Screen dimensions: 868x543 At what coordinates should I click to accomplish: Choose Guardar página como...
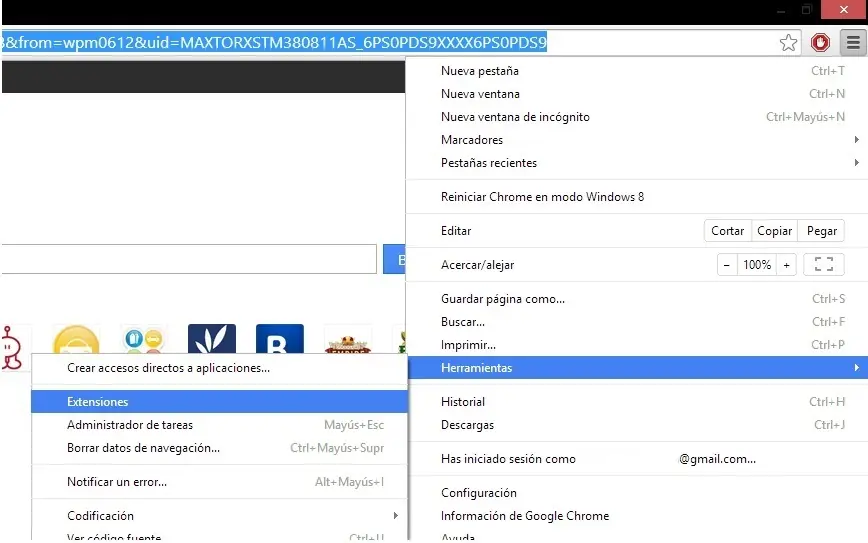coord(637,299)
